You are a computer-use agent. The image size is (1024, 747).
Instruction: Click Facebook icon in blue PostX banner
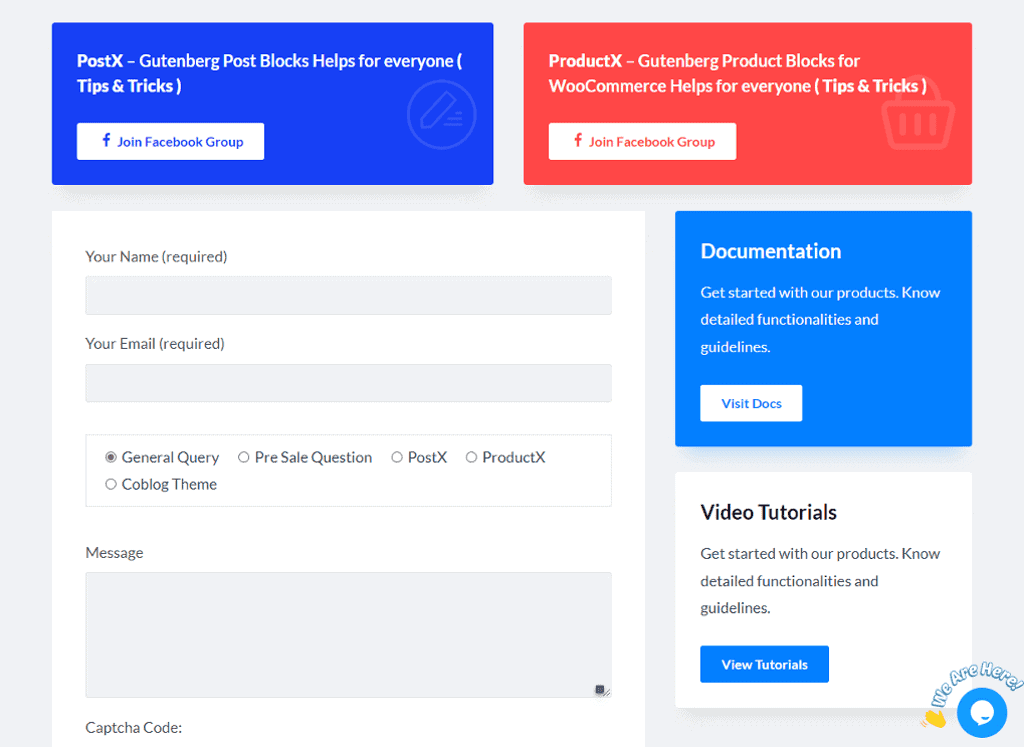pyautogui.click(x=106, y=141)
